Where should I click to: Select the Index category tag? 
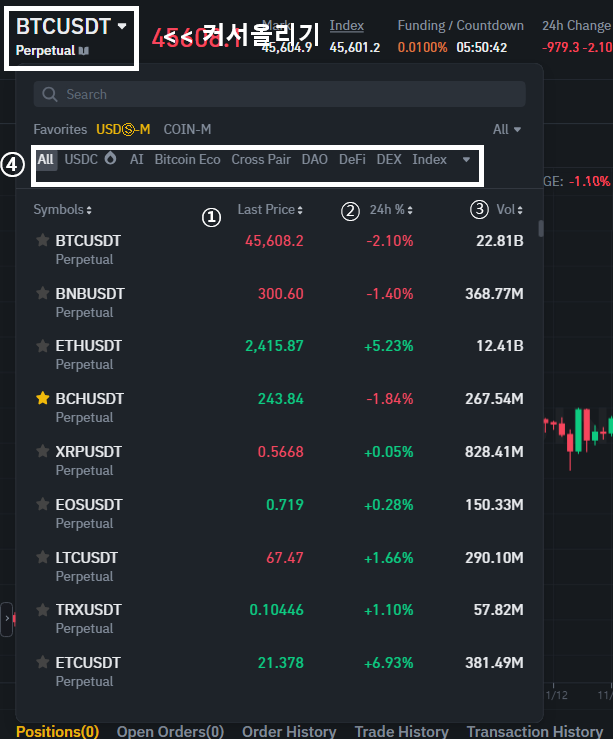[x=429, y=159]
